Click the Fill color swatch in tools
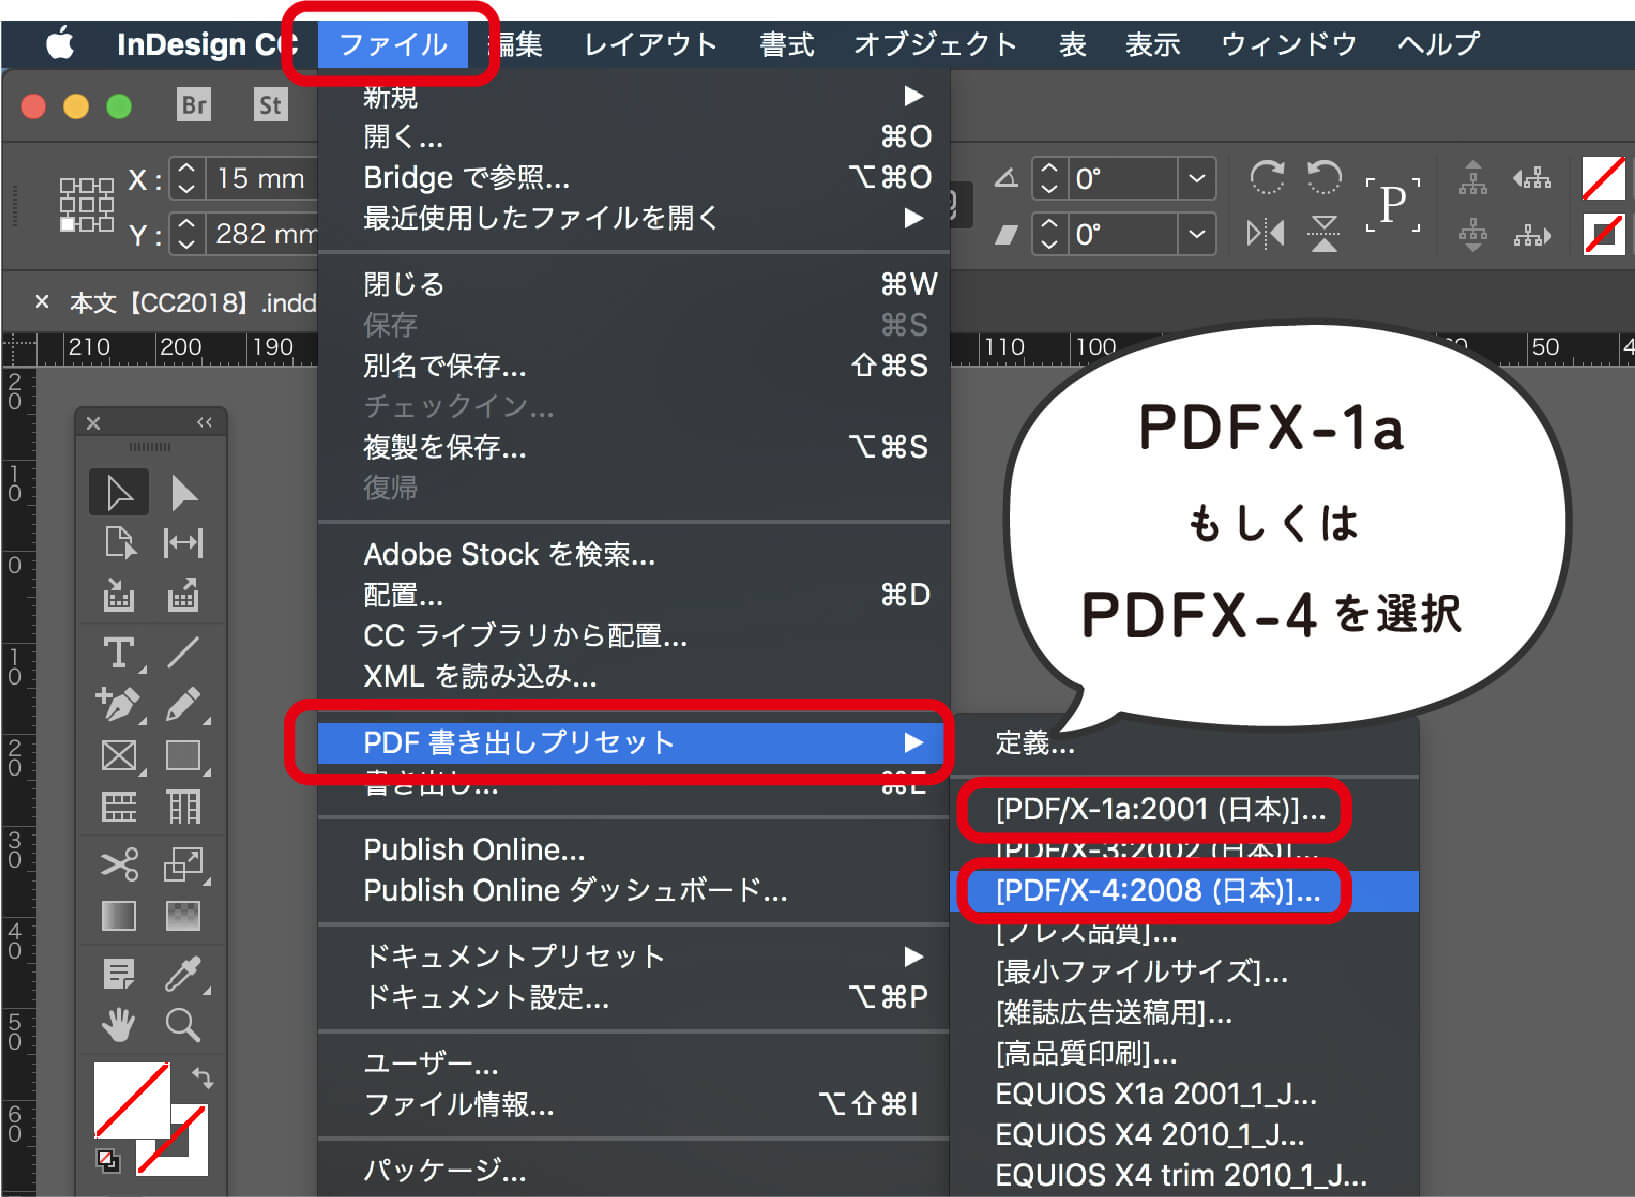This screenshot has height=1197, width=1635. pos(131,1100)
